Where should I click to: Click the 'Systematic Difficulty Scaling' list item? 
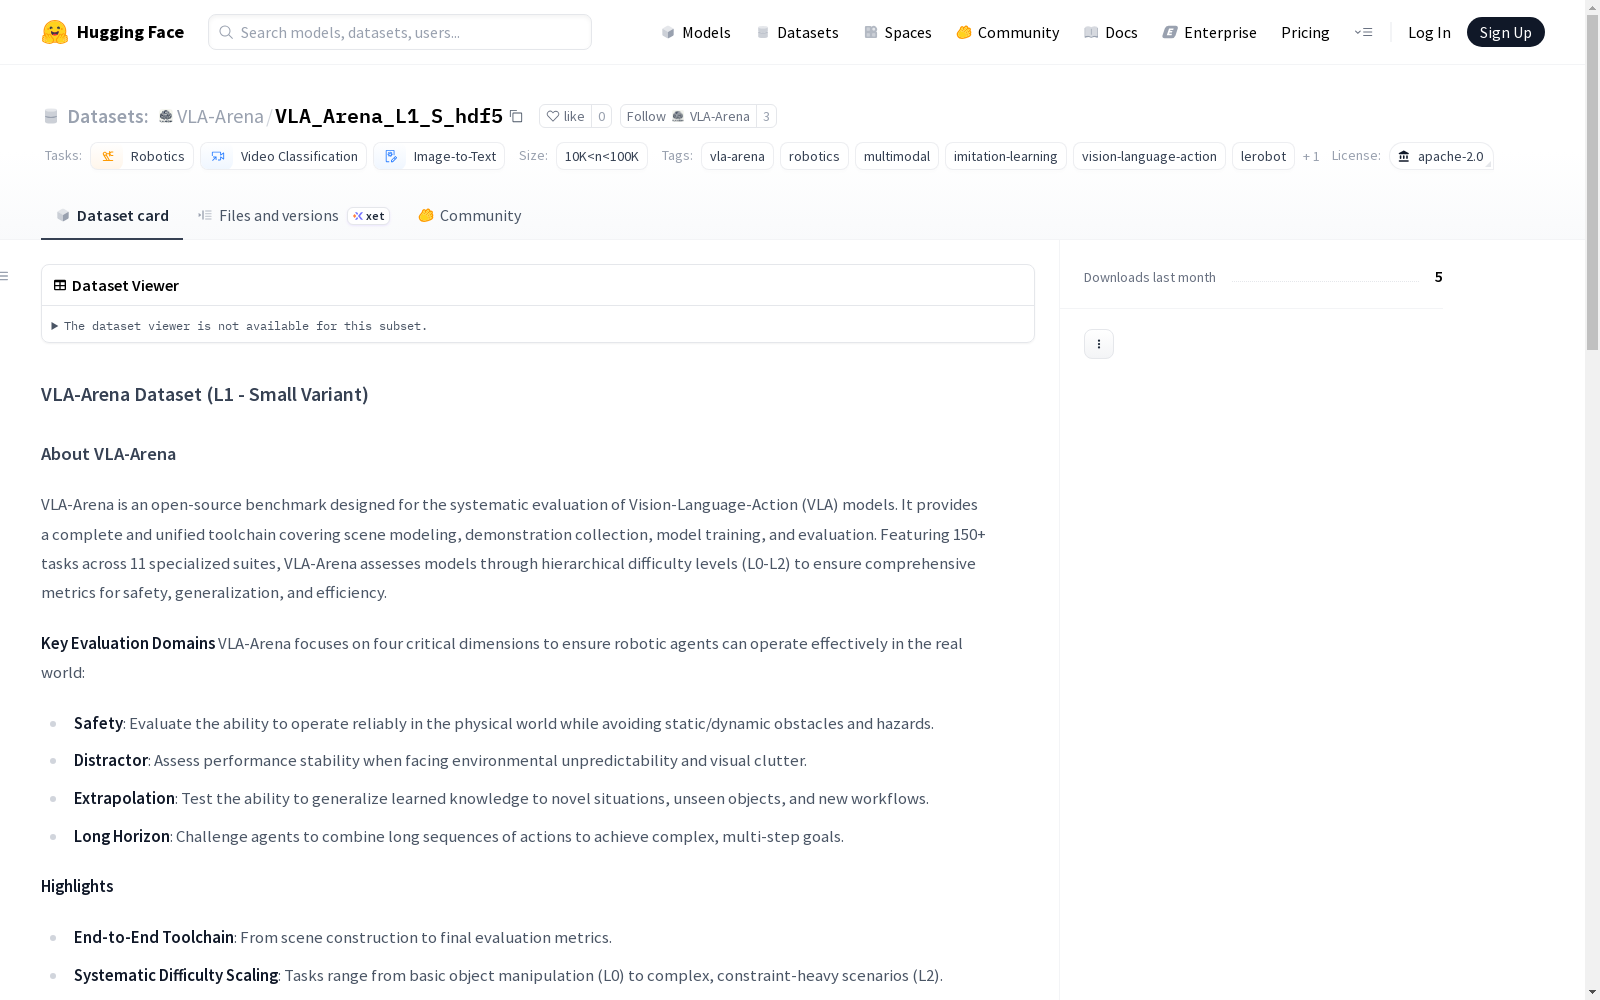pos(176,975)
